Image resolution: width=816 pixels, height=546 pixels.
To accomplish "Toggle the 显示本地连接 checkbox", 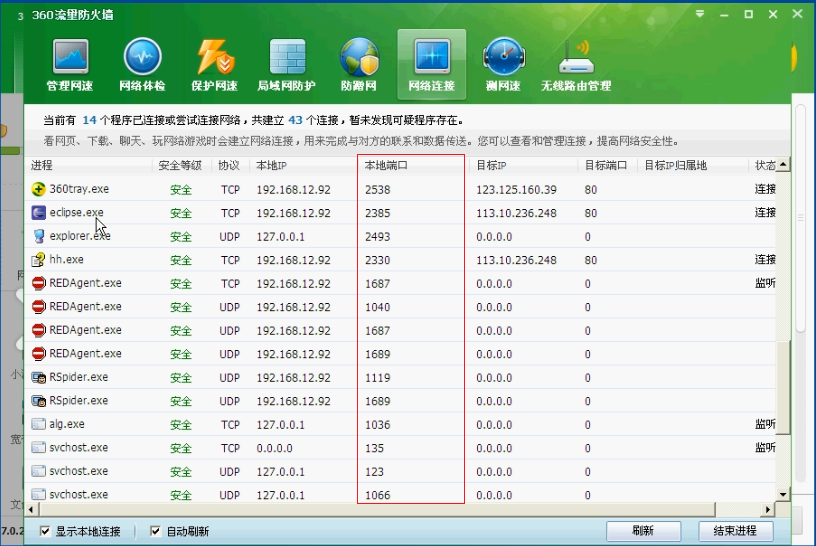I will 46,531.
